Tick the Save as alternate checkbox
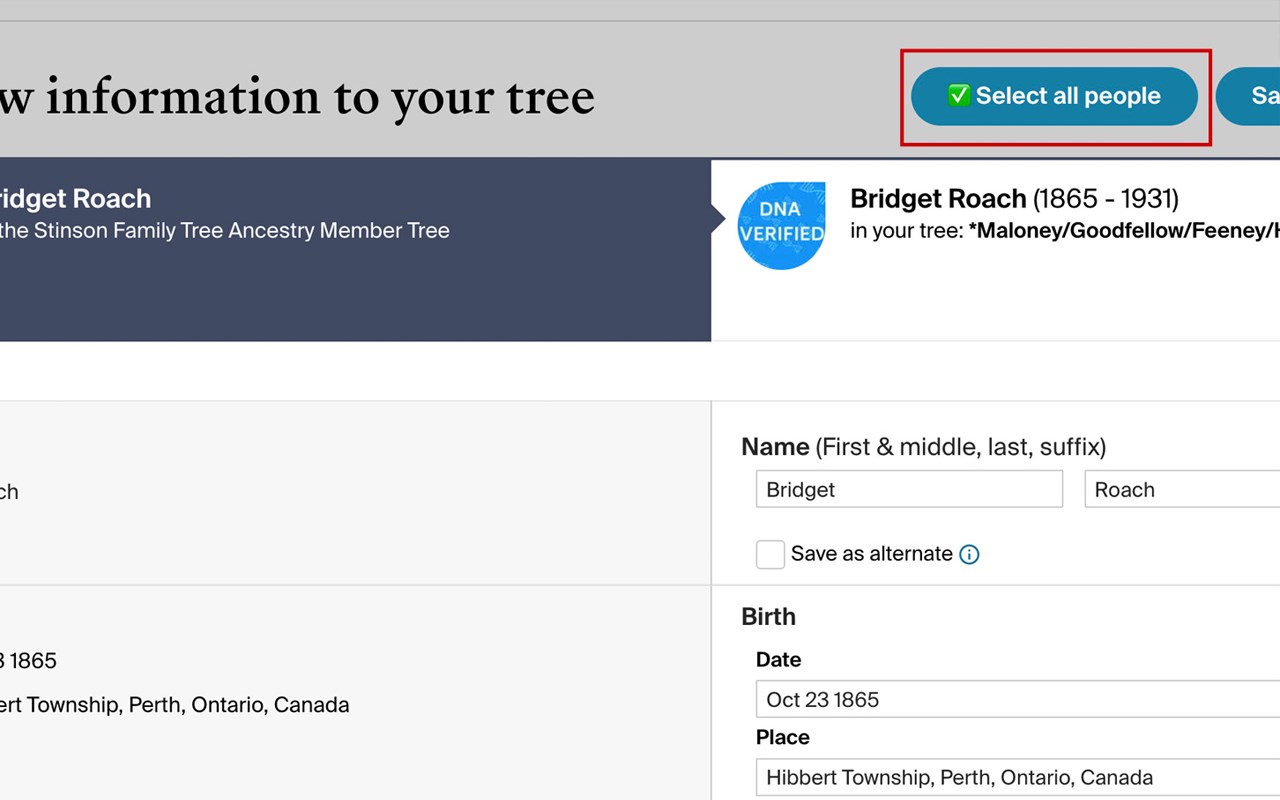1280x800 pixels. pos(770,554)
